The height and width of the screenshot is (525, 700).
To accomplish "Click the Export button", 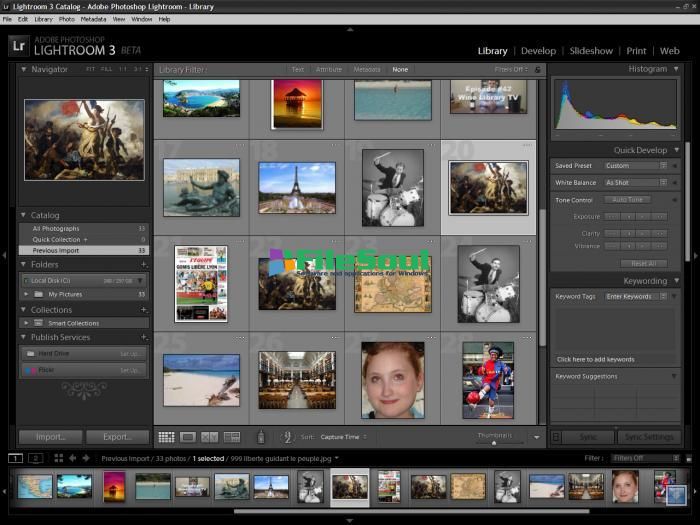I will pyautogui.click(x=117, y=437).
